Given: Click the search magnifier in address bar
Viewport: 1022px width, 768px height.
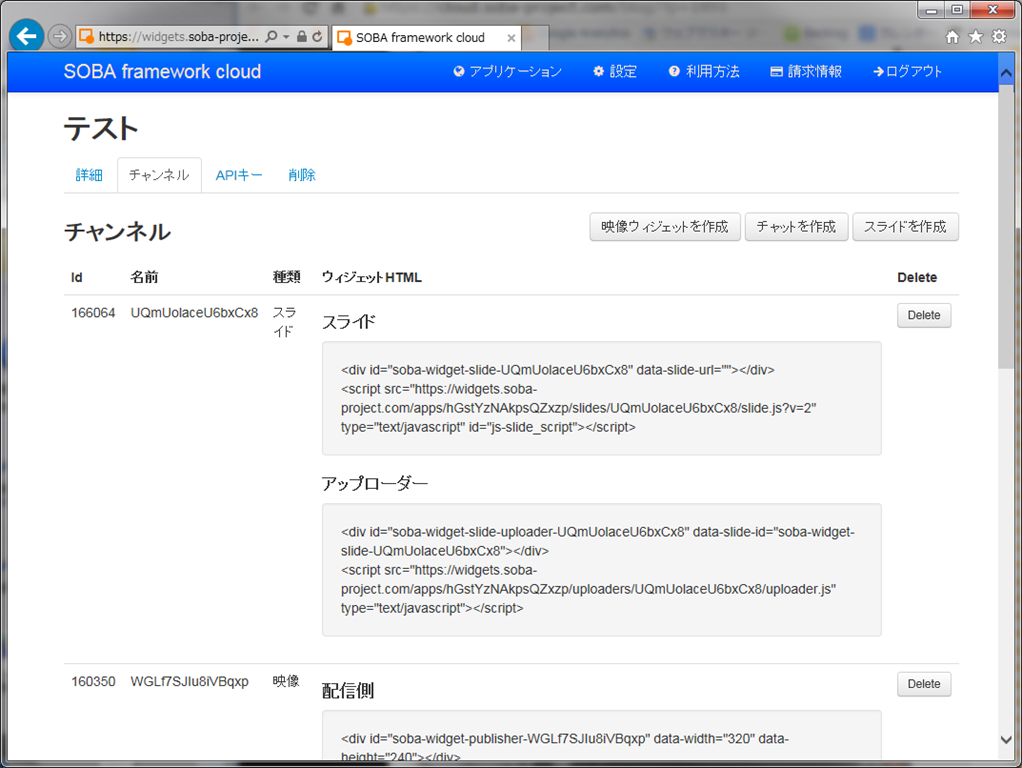Looking at the screenshot, I should pyautogui.click(x=272, y=37).
